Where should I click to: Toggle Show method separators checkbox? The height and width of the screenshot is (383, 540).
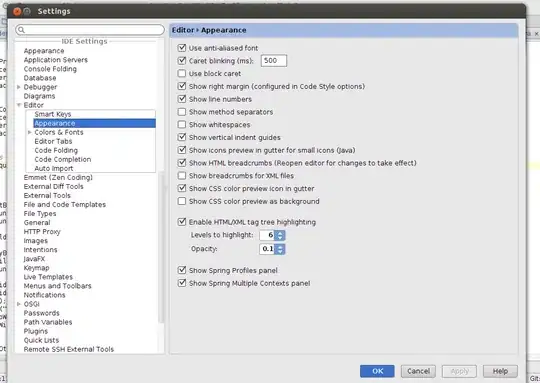point(181,112)
